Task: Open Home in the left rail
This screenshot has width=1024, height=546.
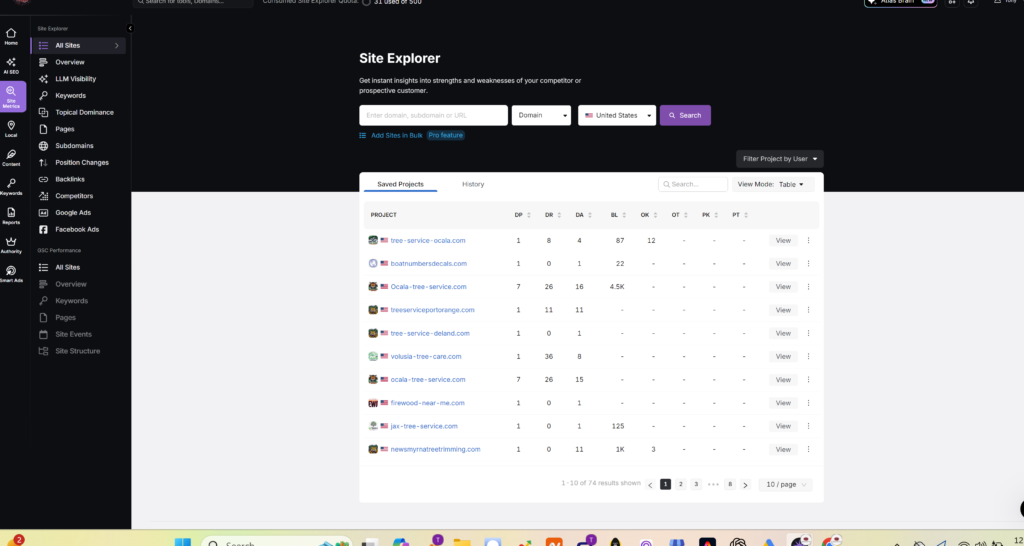Action: pyautogui.click(x=11, y=37)
